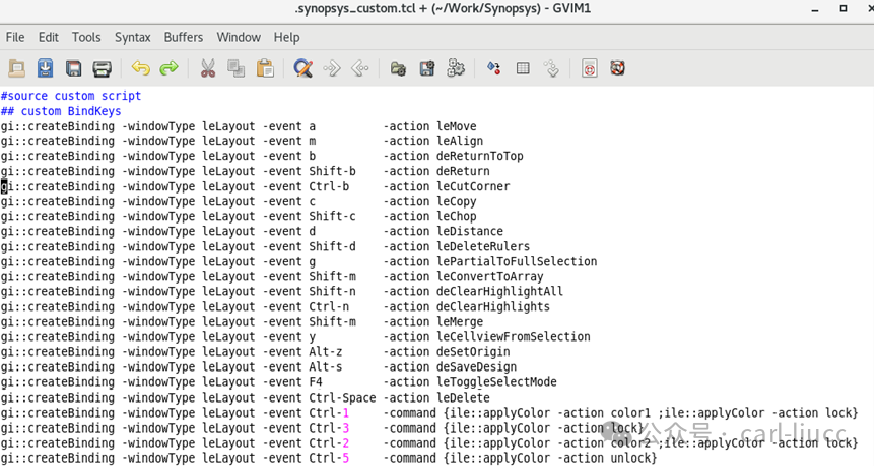Click the Find Help lifebuoy icon
Image resolution: width=874 pixels, height=468 pixels.
tap(617, 69)
